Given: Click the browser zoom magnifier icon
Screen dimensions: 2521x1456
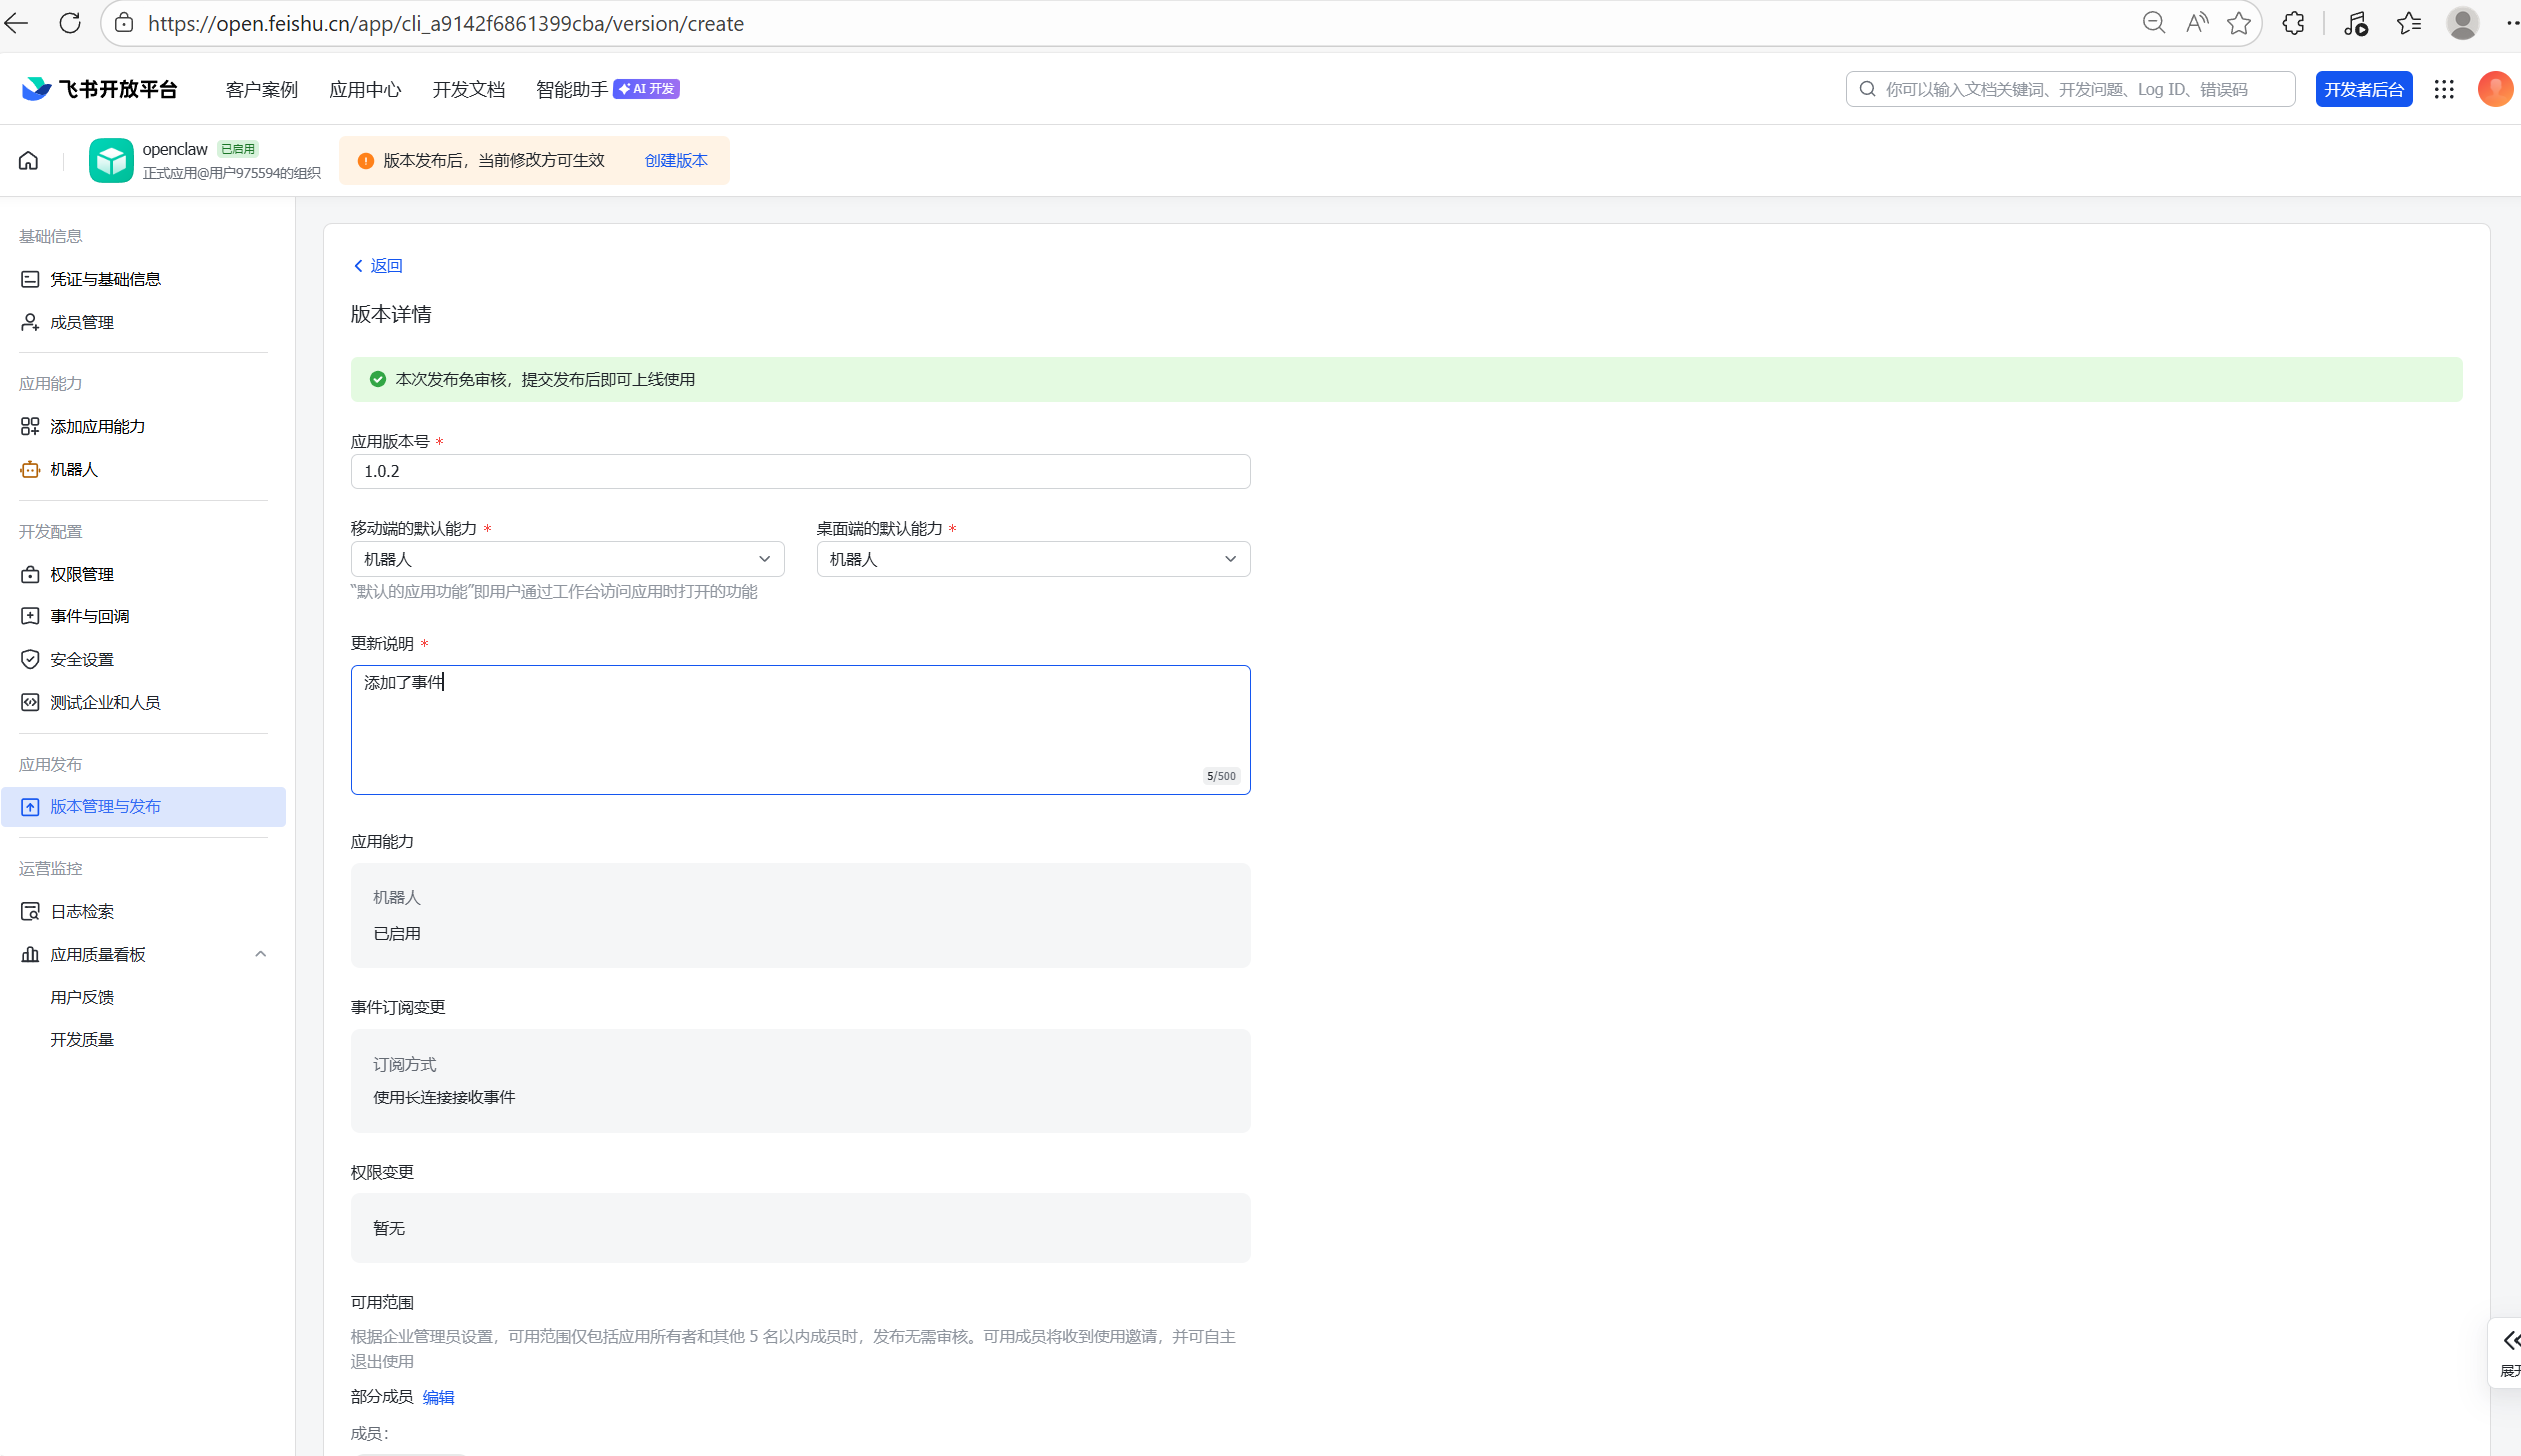Looking at the screenshot, I should 2153,23.
